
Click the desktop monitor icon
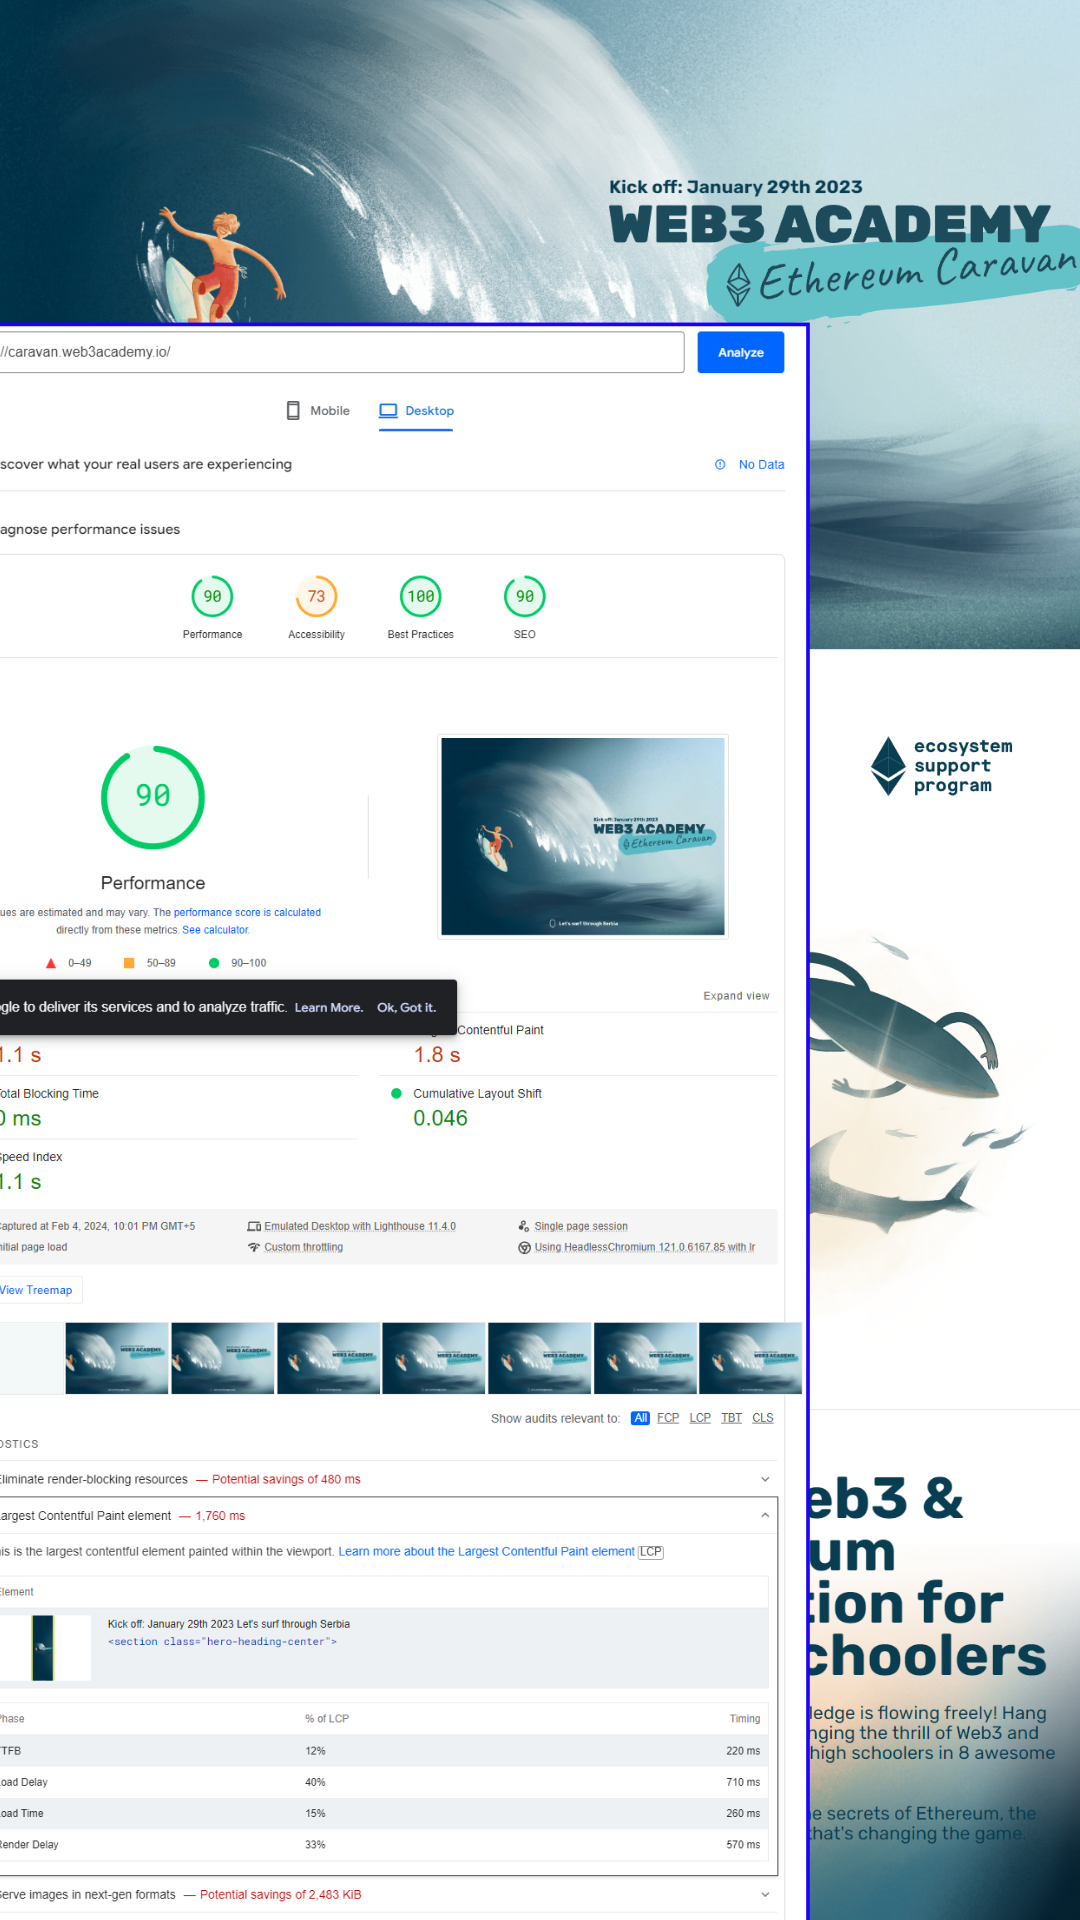388,411
